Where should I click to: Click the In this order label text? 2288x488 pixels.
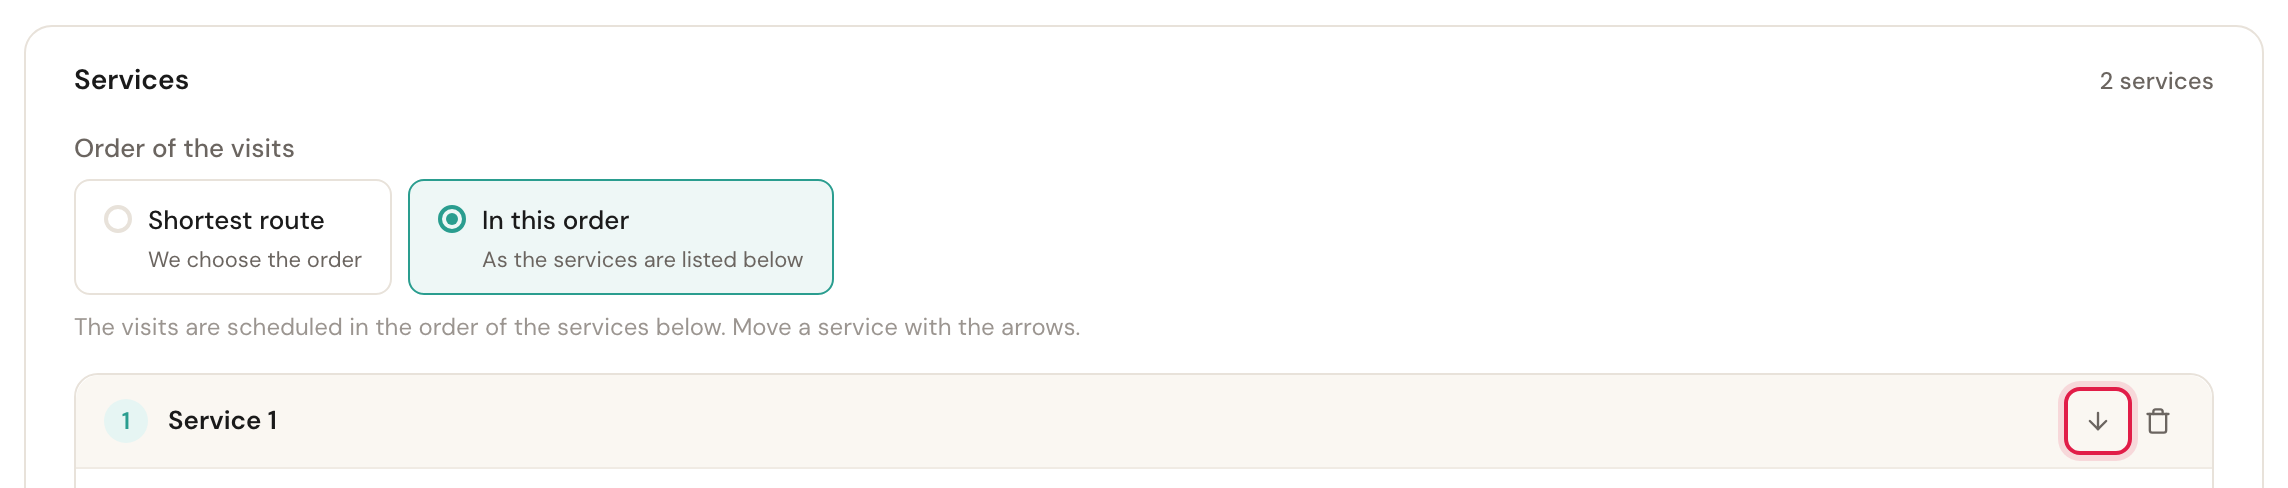[555, 220]
